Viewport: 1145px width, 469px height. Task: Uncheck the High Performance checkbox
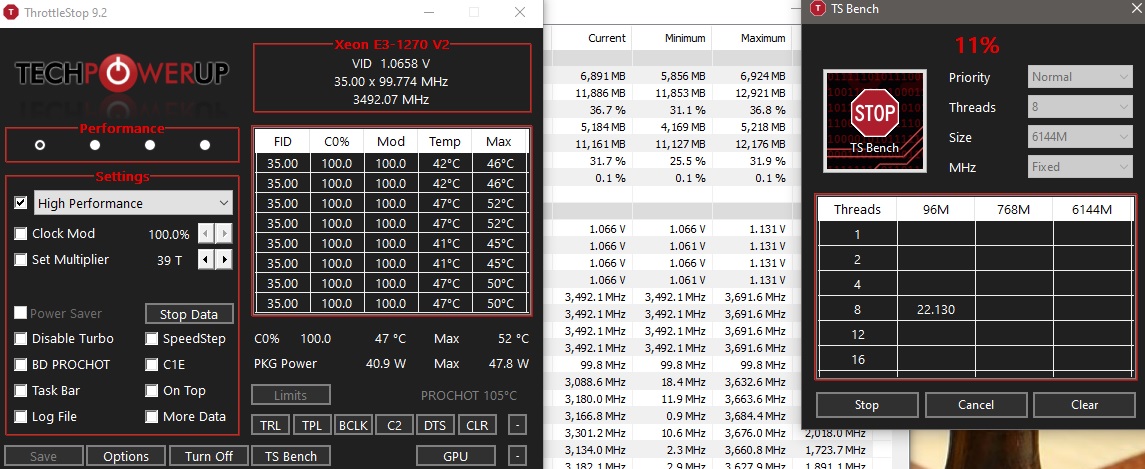coord(20,203)
